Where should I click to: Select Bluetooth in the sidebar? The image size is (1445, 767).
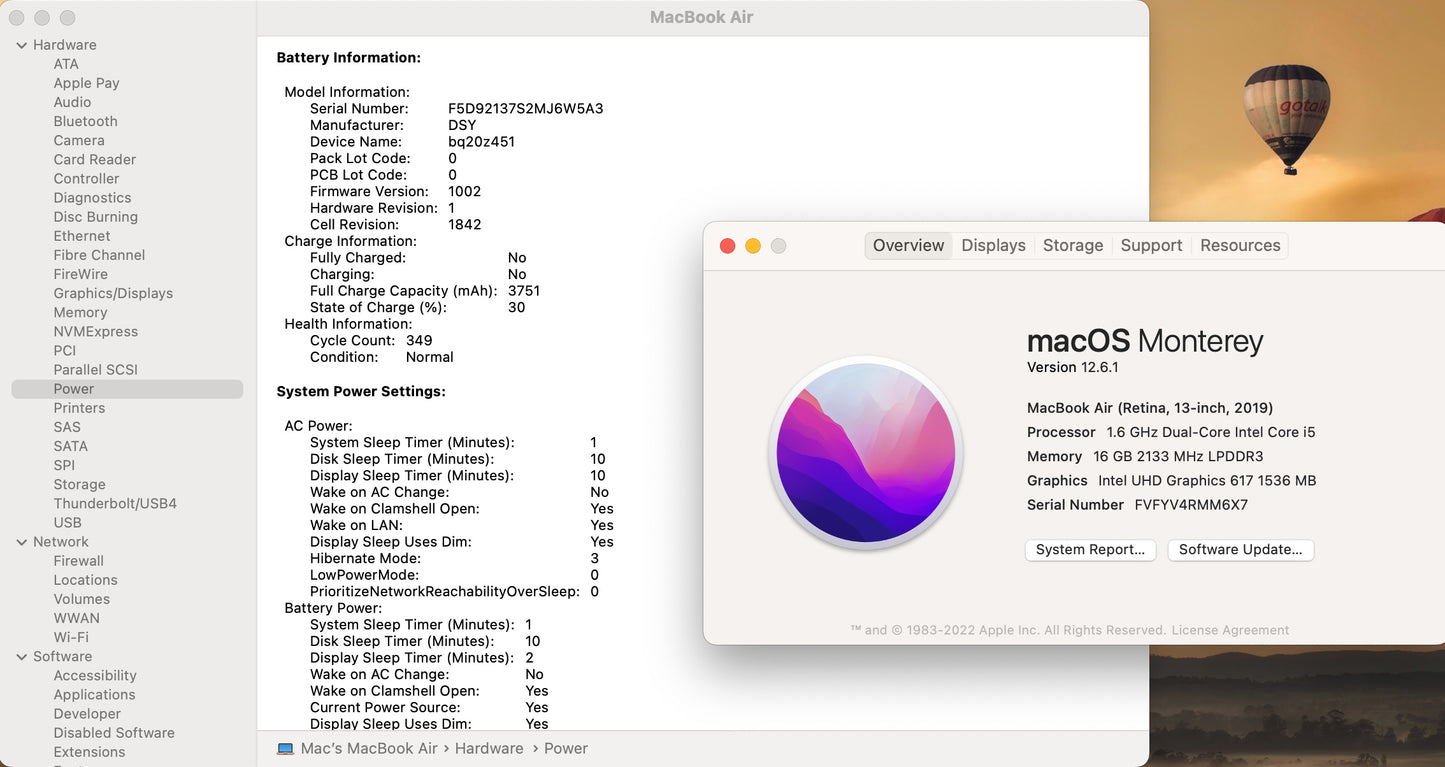(85, 121)
